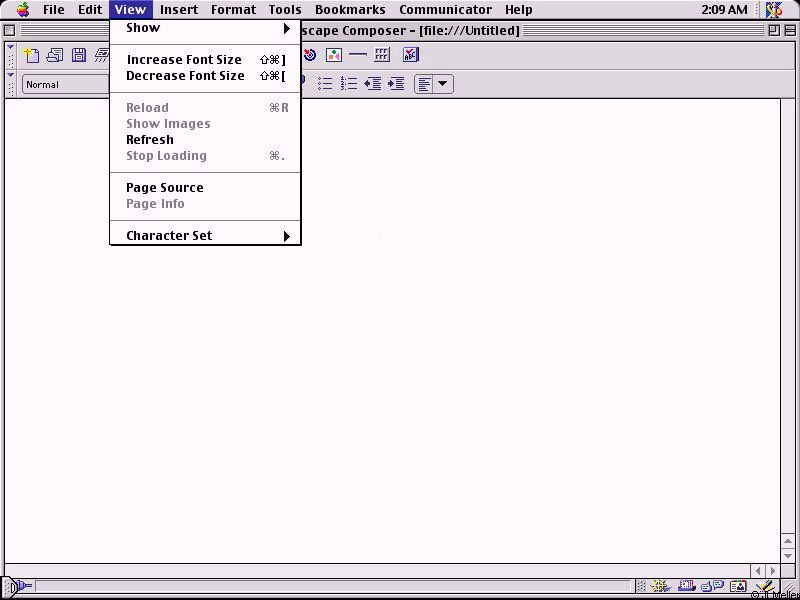Click the grayed Reload menu entry
The height and width of the screenshot is (600, 800).
pyautogui.click(x=205, y=108)
